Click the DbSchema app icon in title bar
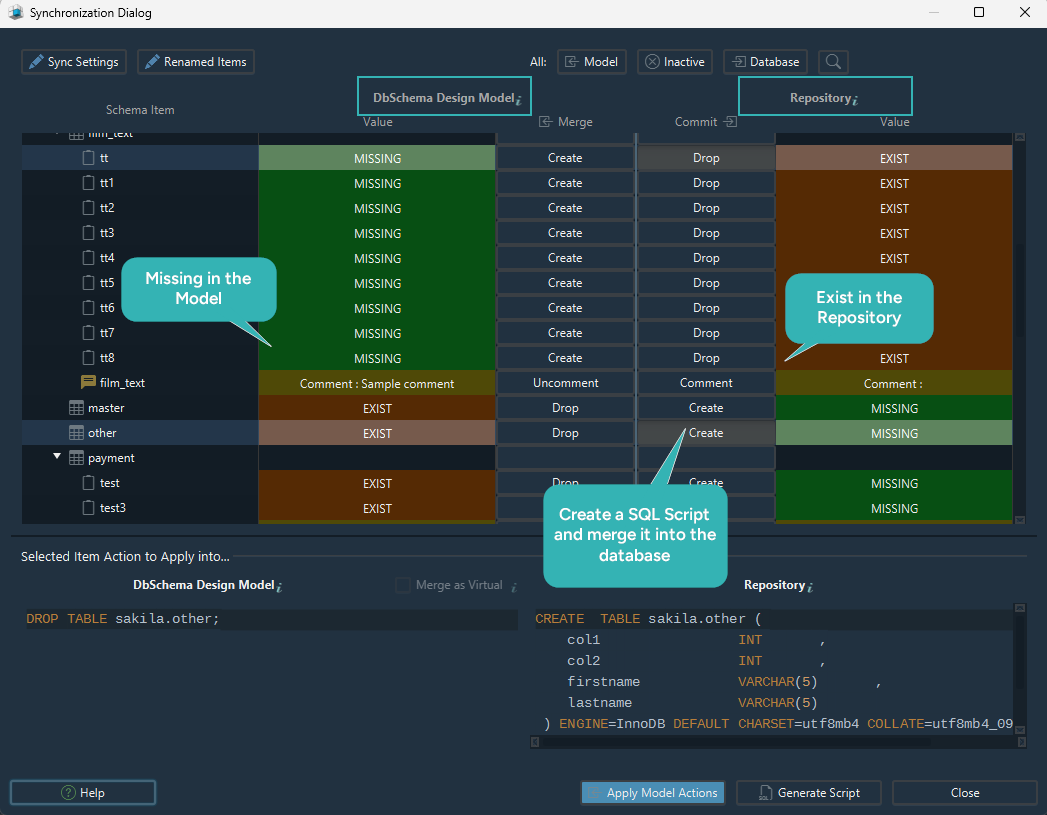 click(15, 13)
